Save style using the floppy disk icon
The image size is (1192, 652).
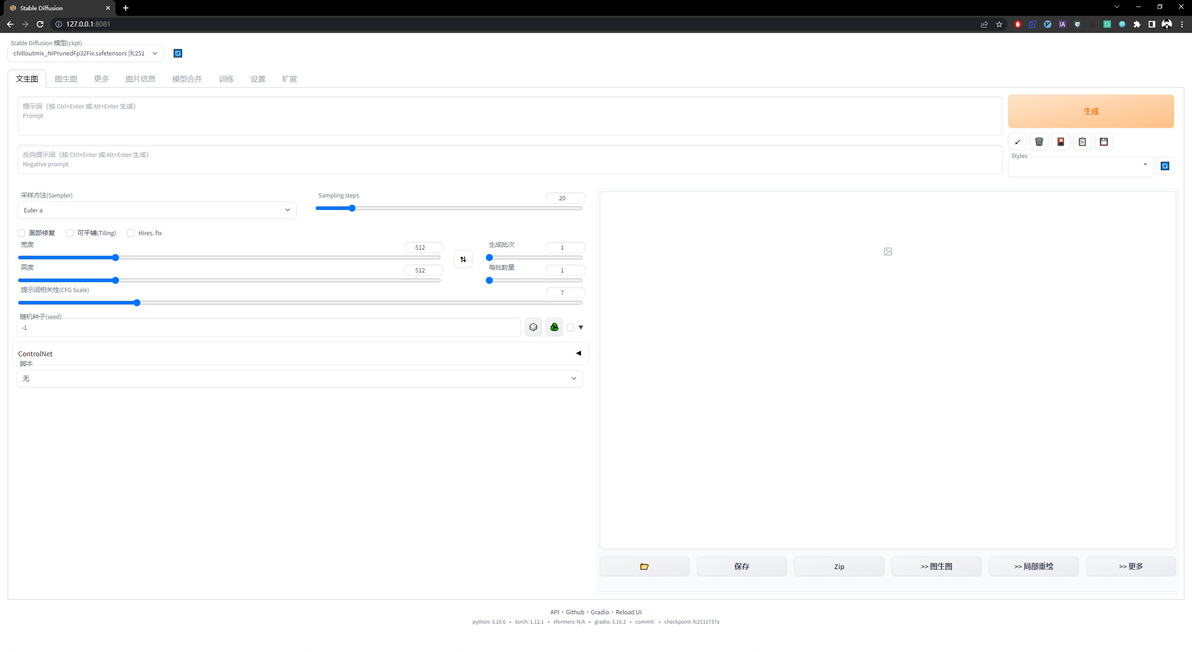click(x=1104, y=142)
